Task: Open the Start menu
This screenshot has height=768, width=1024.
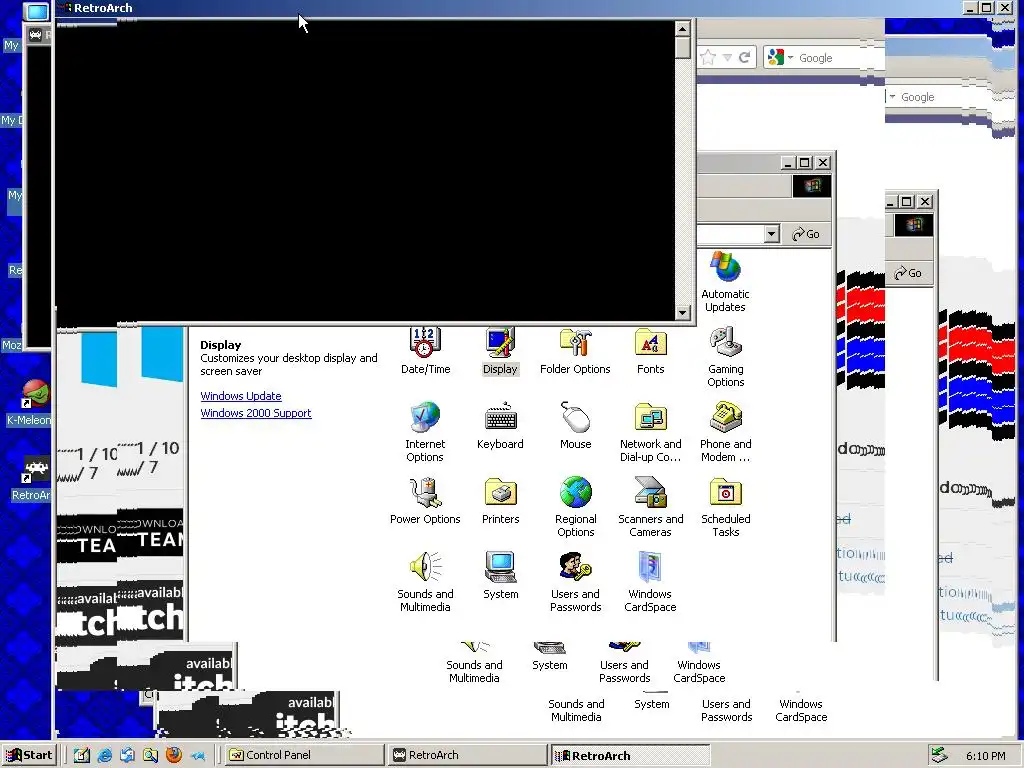Action: tap(29, 755)
